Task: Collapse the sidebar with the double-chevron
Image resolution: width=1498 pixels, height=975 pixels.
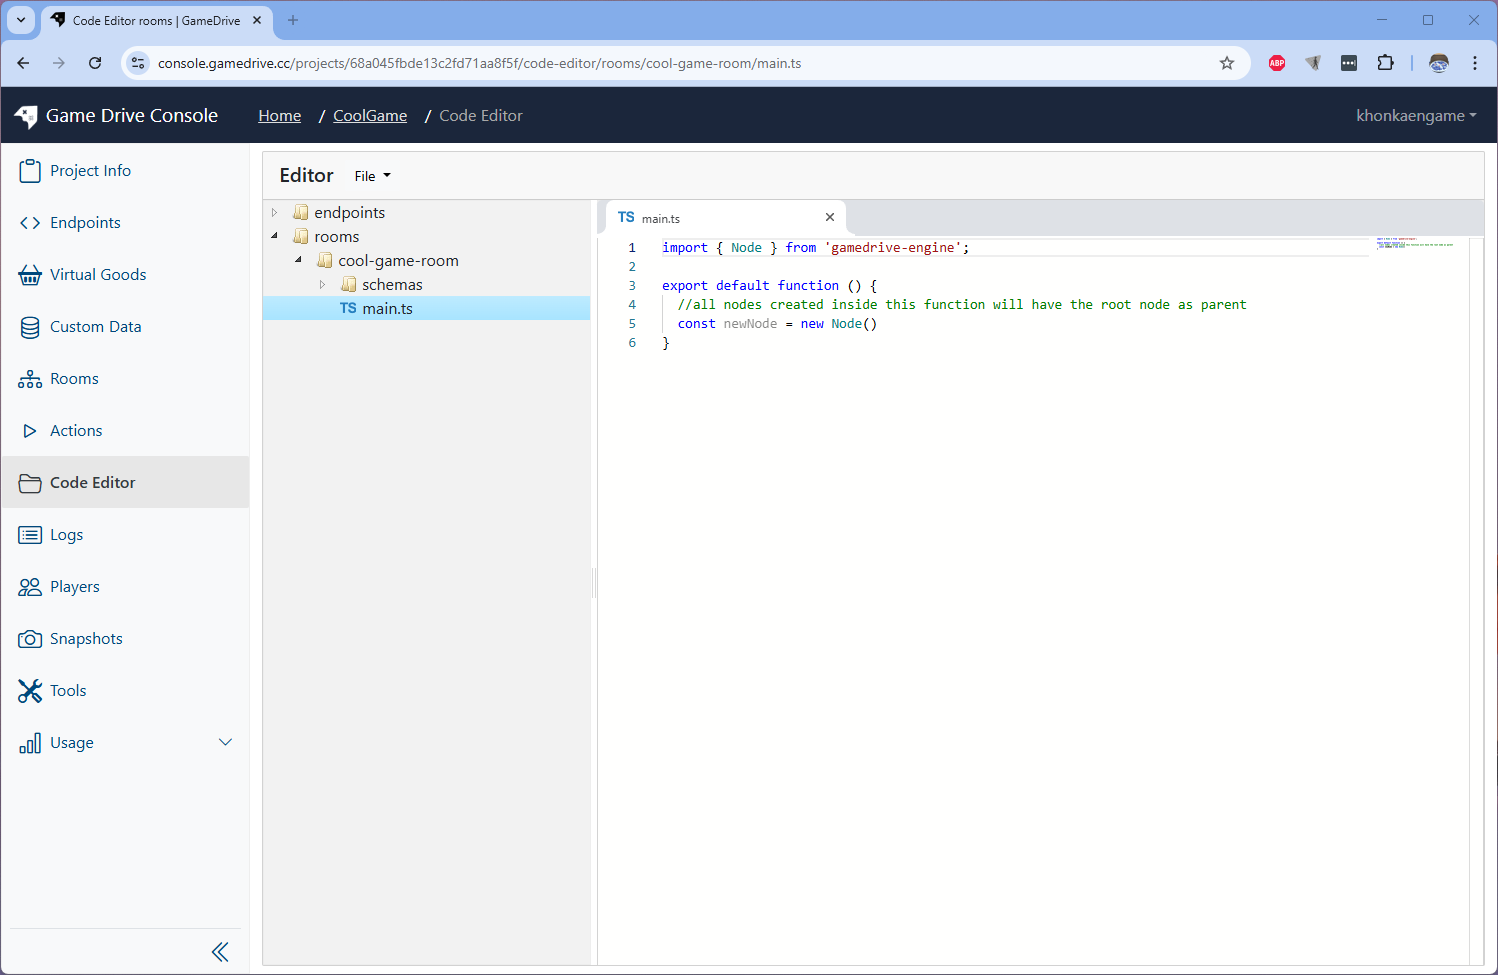Action: coord(220,951)
